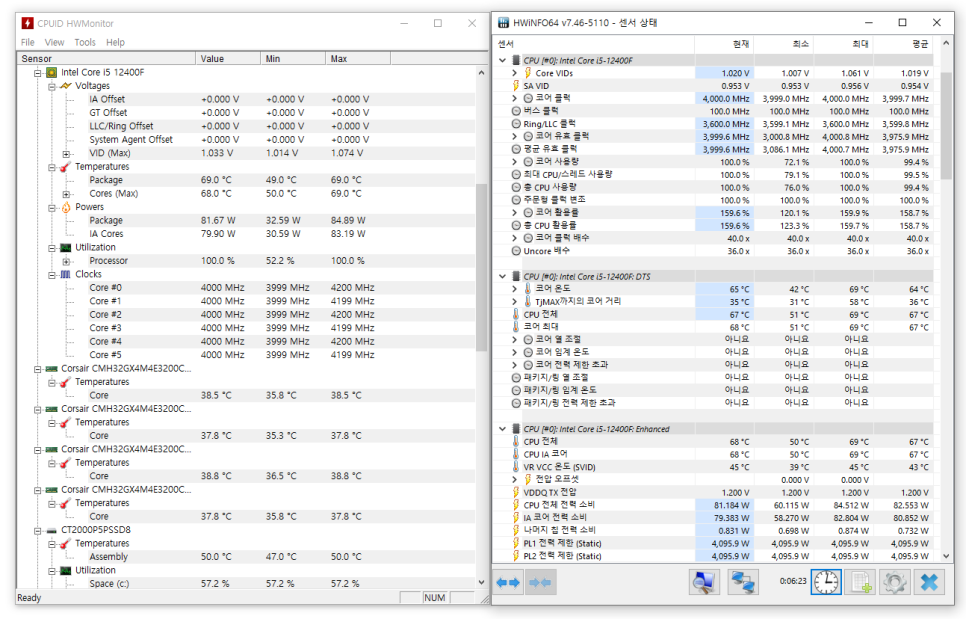Click the scroll-down arrow of HWMonitor list
Image resolution: width=966 pixels, height=619 pixels.
(481, 583)
